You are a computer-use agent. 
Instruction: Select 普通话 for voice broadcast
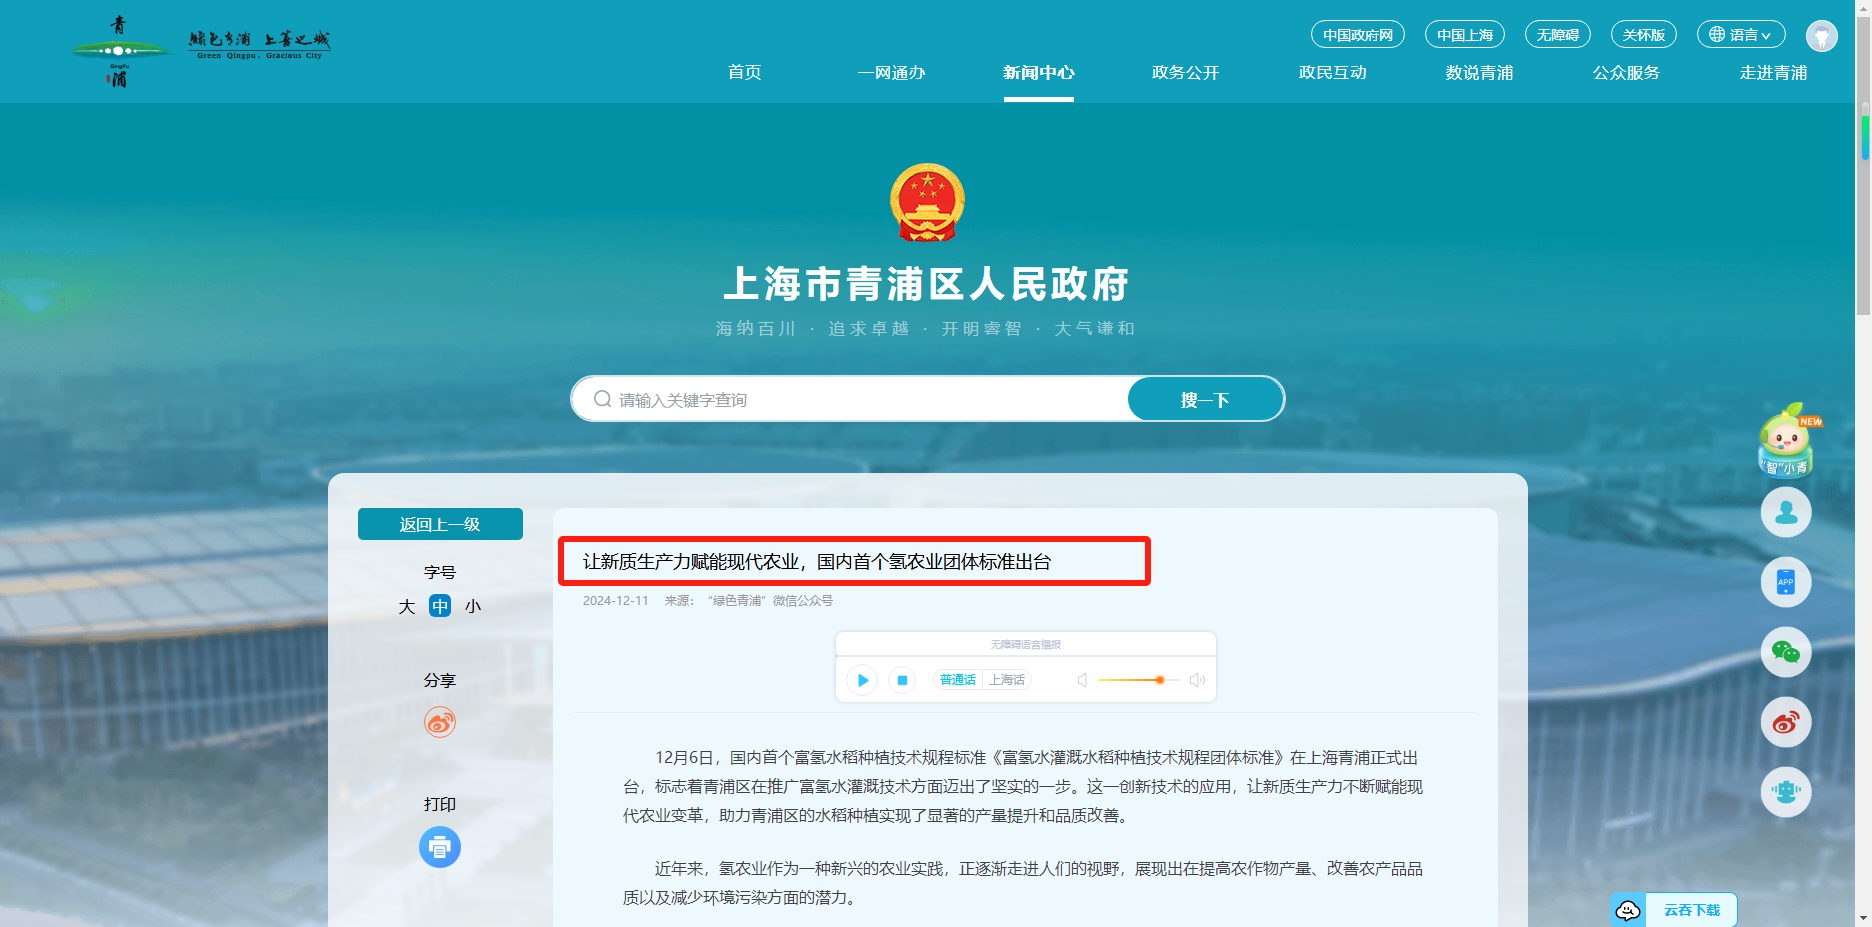click(x=957, y=680)
